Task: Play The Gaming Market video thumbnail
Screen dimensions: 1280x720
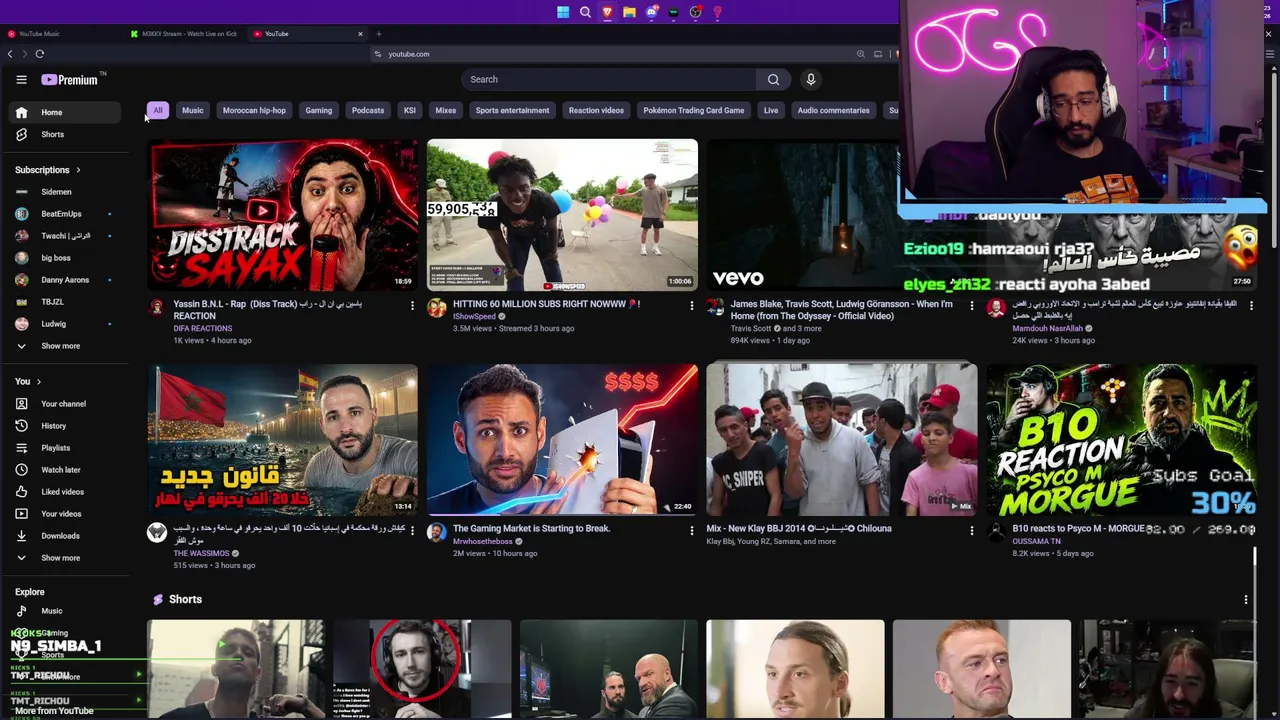Action: coord(562,440)
